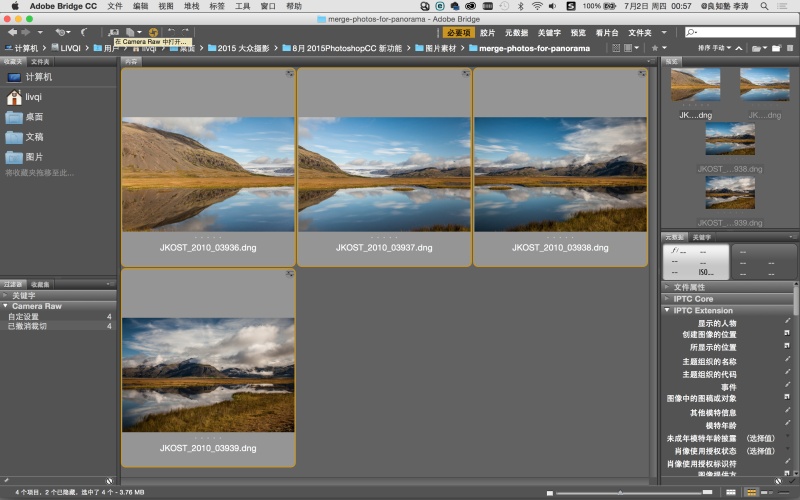
Task: Switch to 文件夹 workspace
Action: [x=640, y=33]
